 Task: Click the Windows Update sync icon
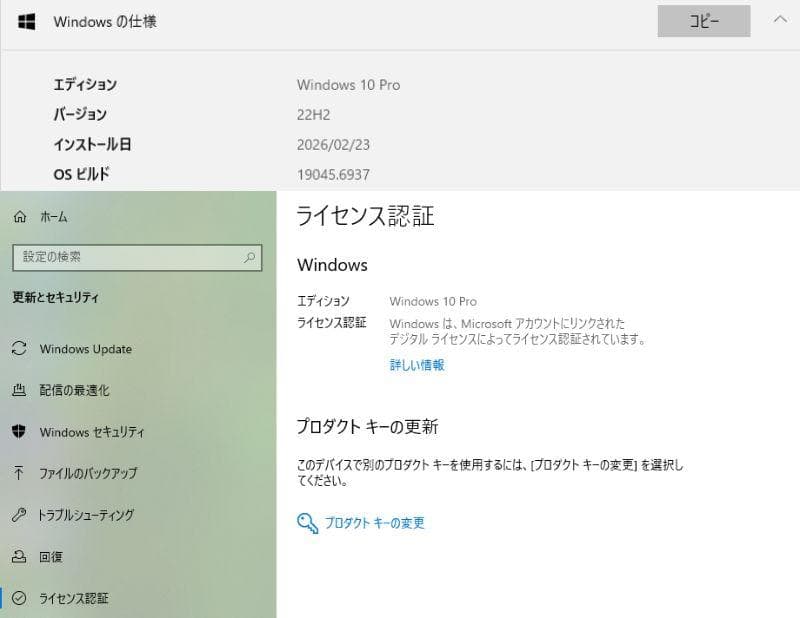(19, 349)
